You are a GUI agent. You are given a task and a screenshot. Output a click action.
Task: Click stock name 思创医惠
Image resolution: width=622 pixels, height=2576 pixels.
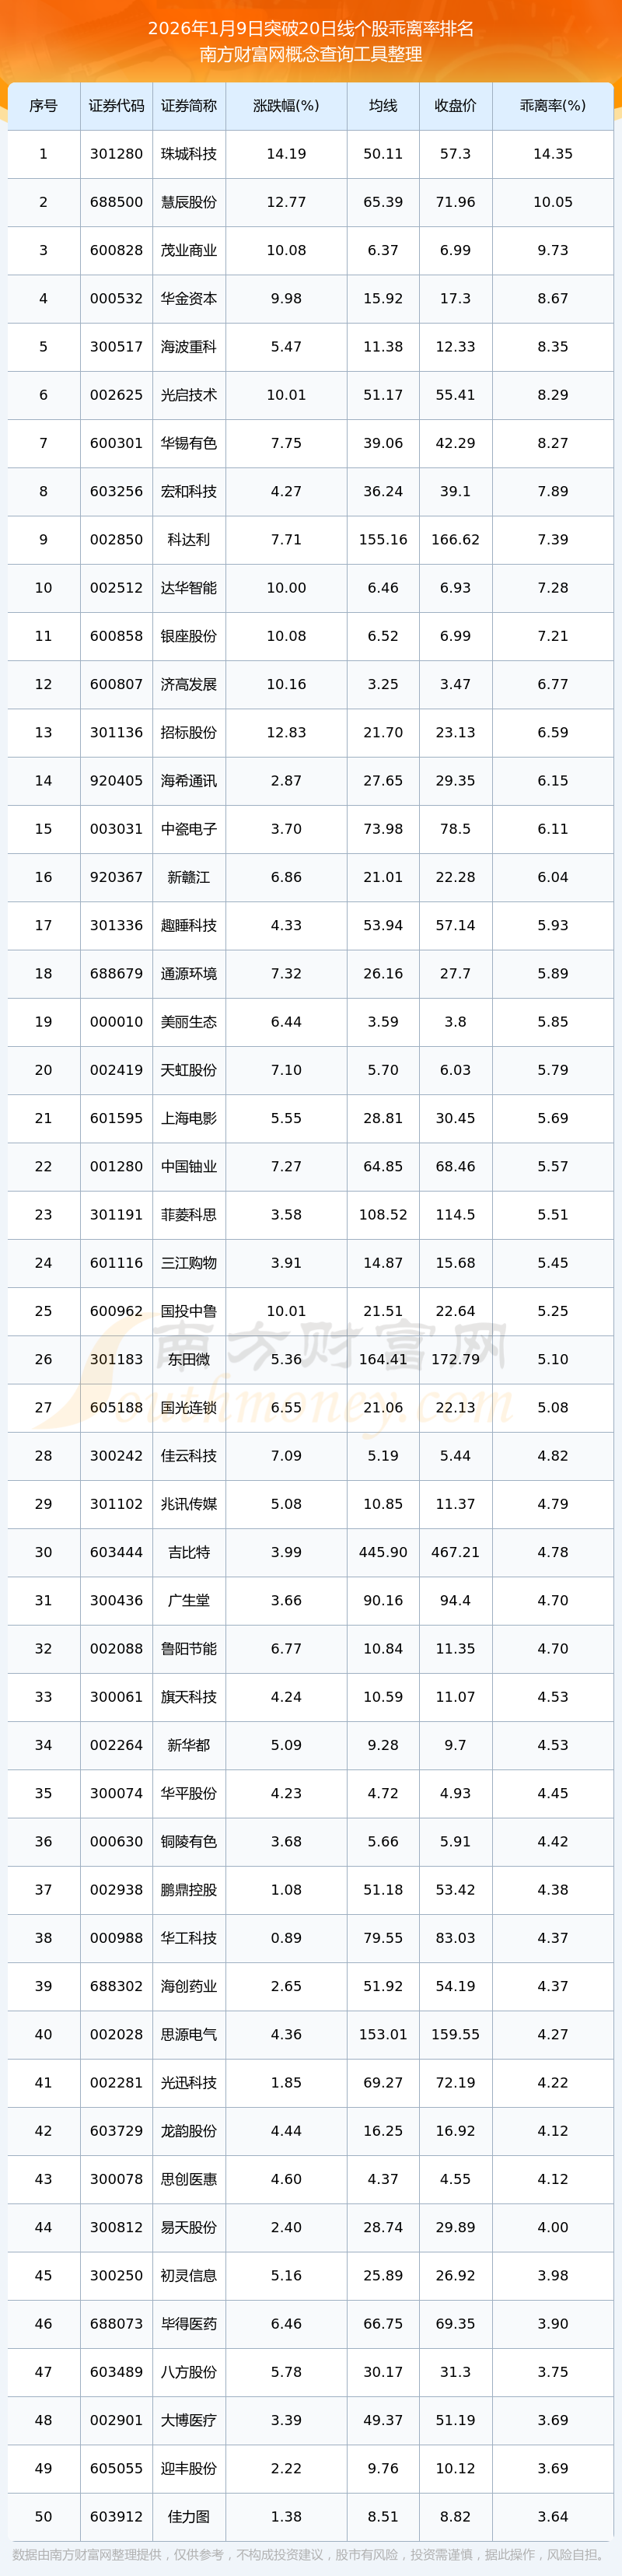189,2179
